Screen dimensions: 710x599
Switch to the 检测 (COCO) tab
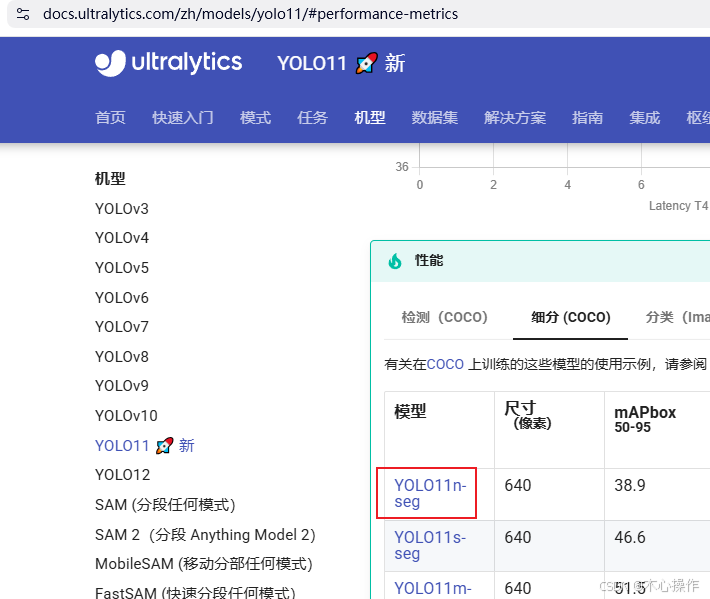(444, 317)
